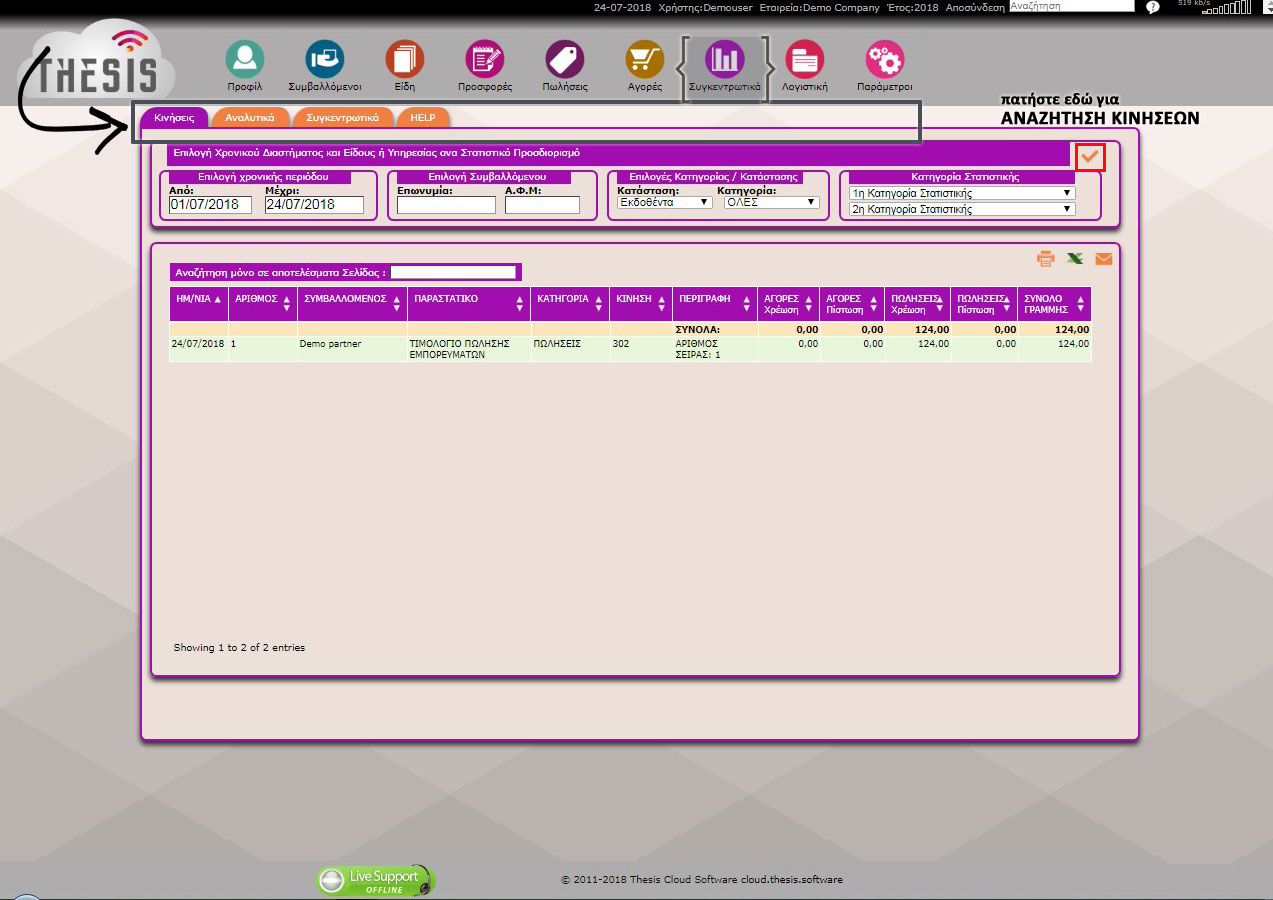Open the Παράμετροι settings gears icon
This screenshot has height=900, width=1273.
coord(884,60)
